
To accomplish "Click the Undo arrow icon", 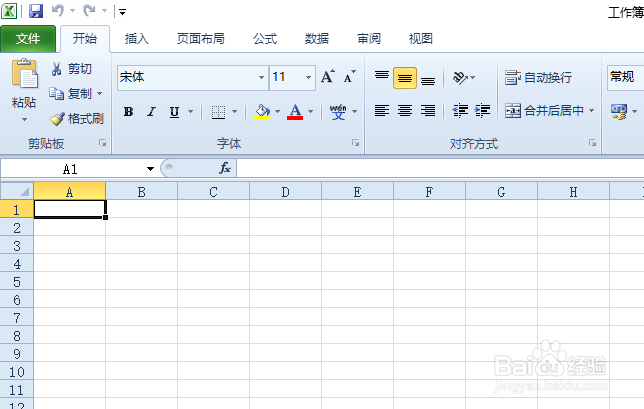I will (58, 11).
